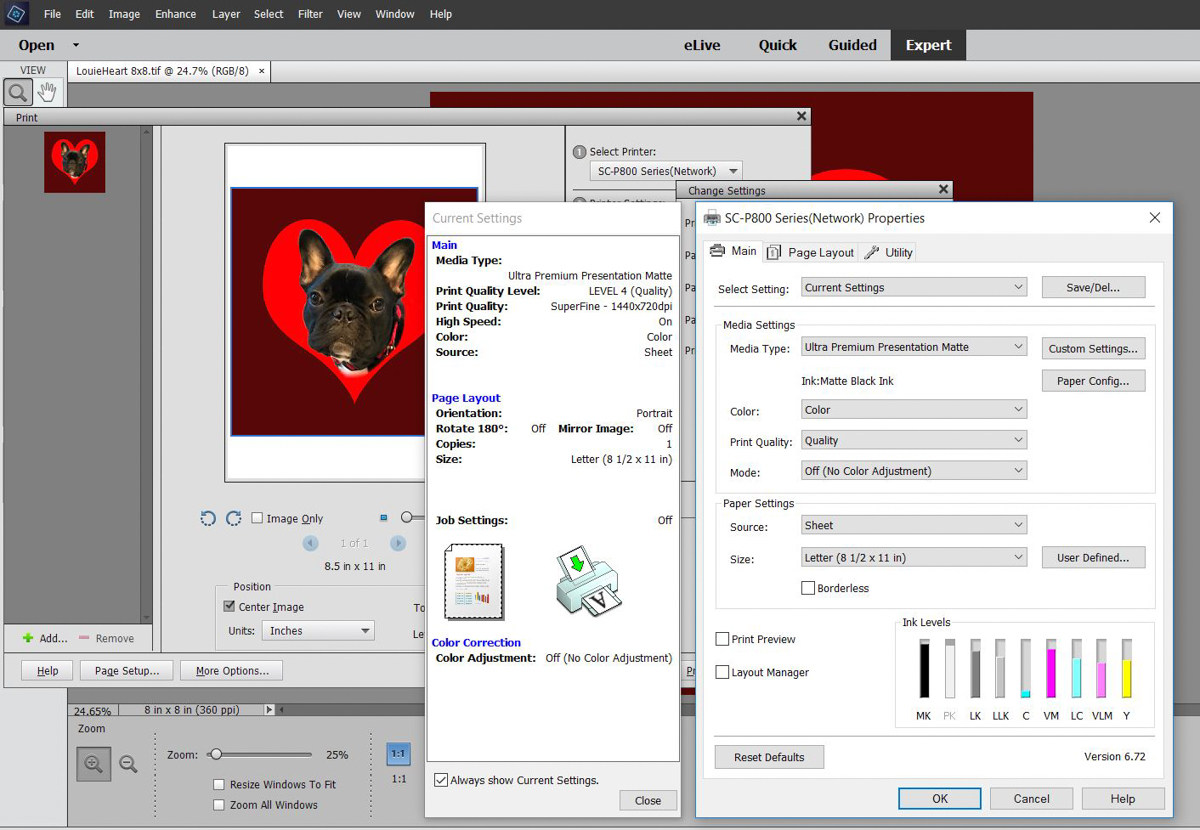Image resolution: width=1200 pixels, height=830 pixels.
Task: Open the Enhance menu
Action: point(176,14)
